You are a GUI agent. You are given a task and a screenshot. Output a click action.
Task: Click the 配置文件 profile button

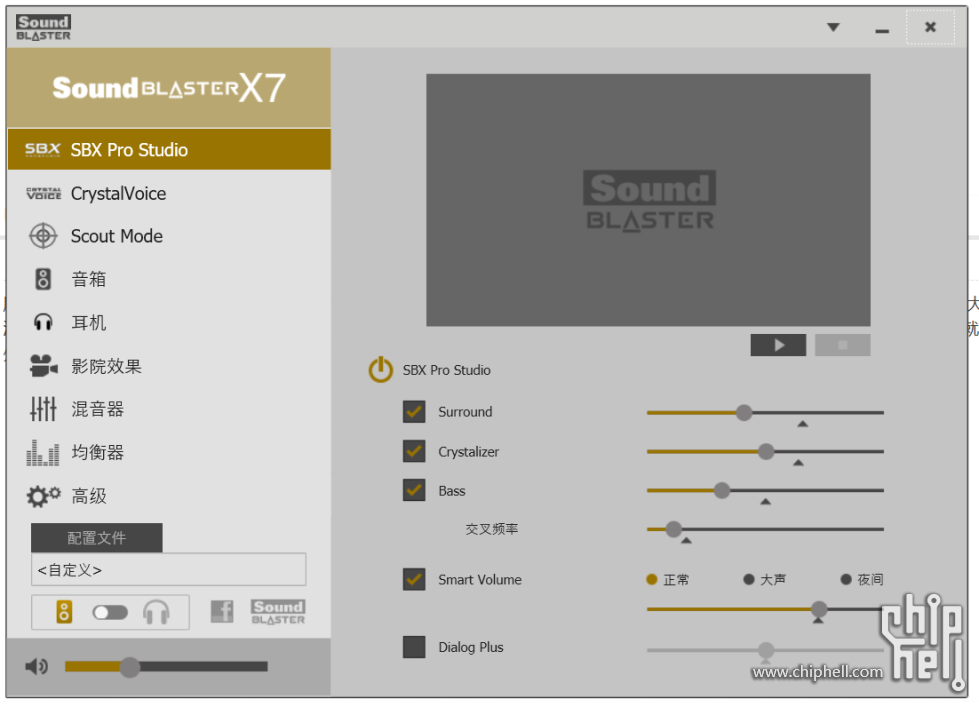tap(97, 538)
